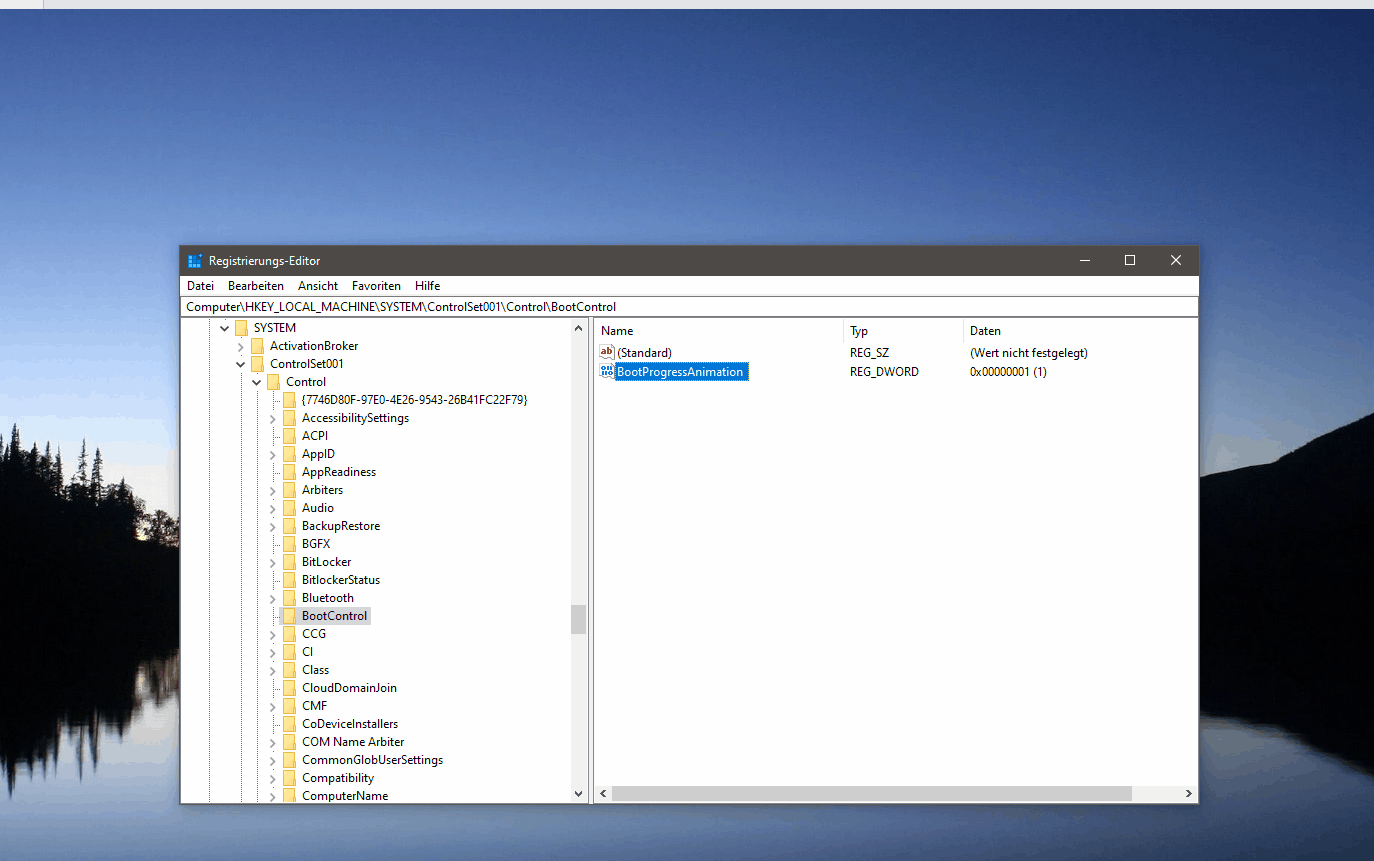
Task: Click the BackupRestore folder icon
Action: pyautogui.click(x=289, y=526)
